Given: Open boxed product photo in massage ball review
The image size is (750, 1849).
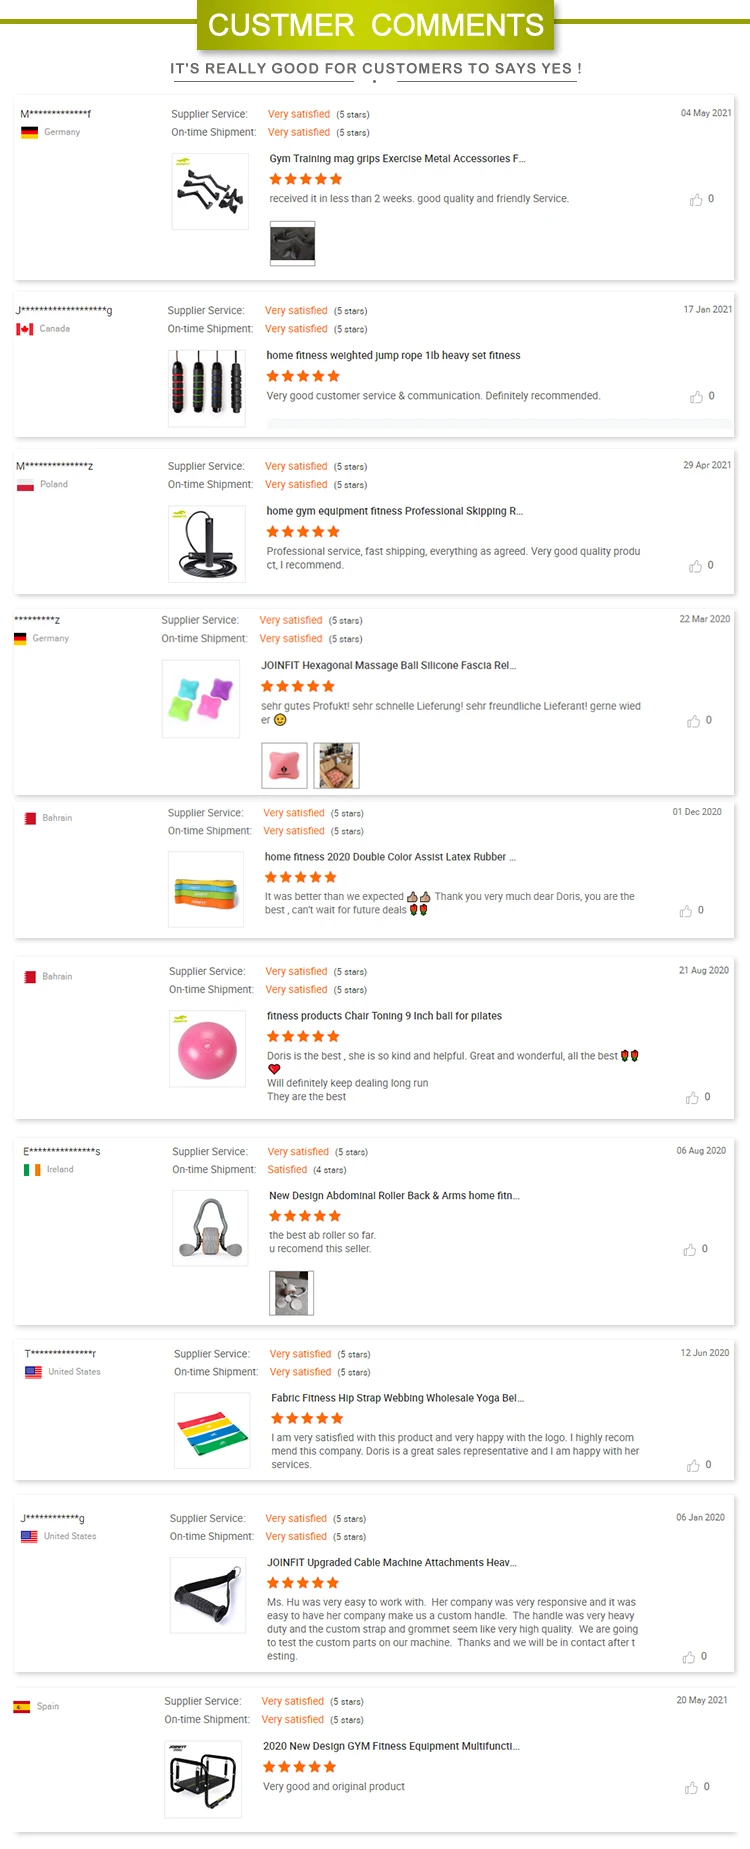Looking at the screenshot, I should click(x=336, y=766).
